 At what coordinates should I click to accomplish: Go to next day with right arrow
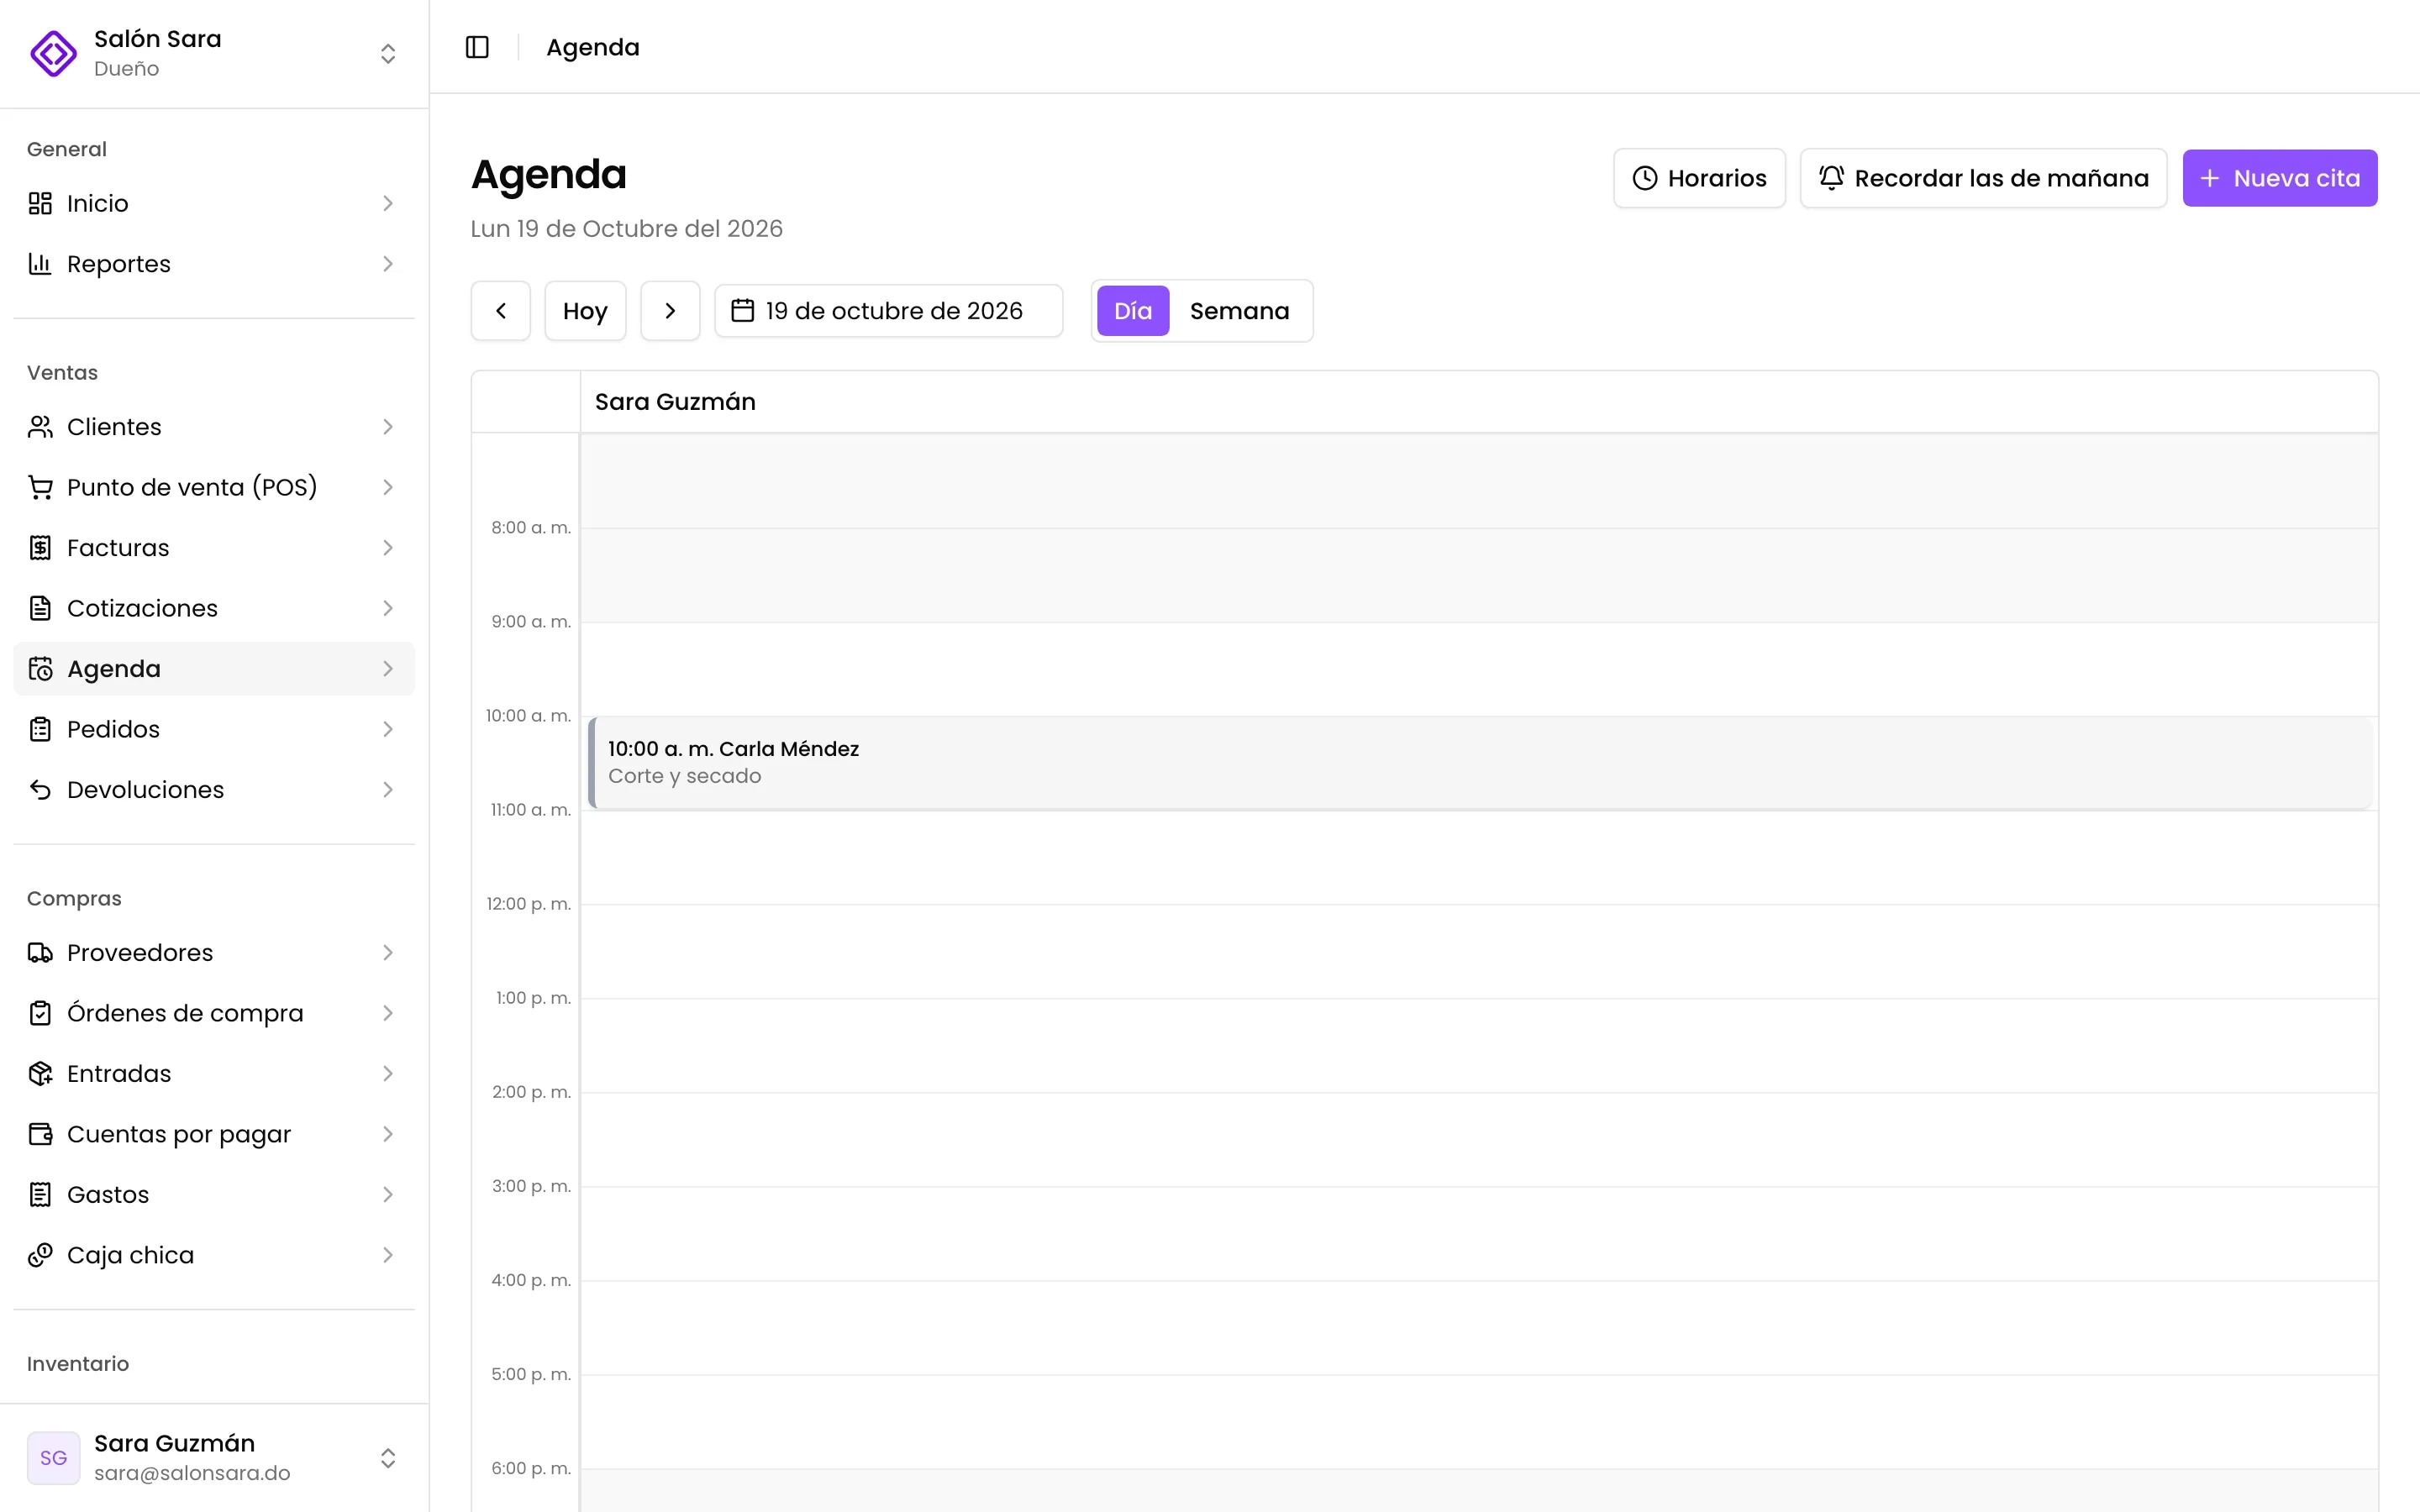click(670, 311)
